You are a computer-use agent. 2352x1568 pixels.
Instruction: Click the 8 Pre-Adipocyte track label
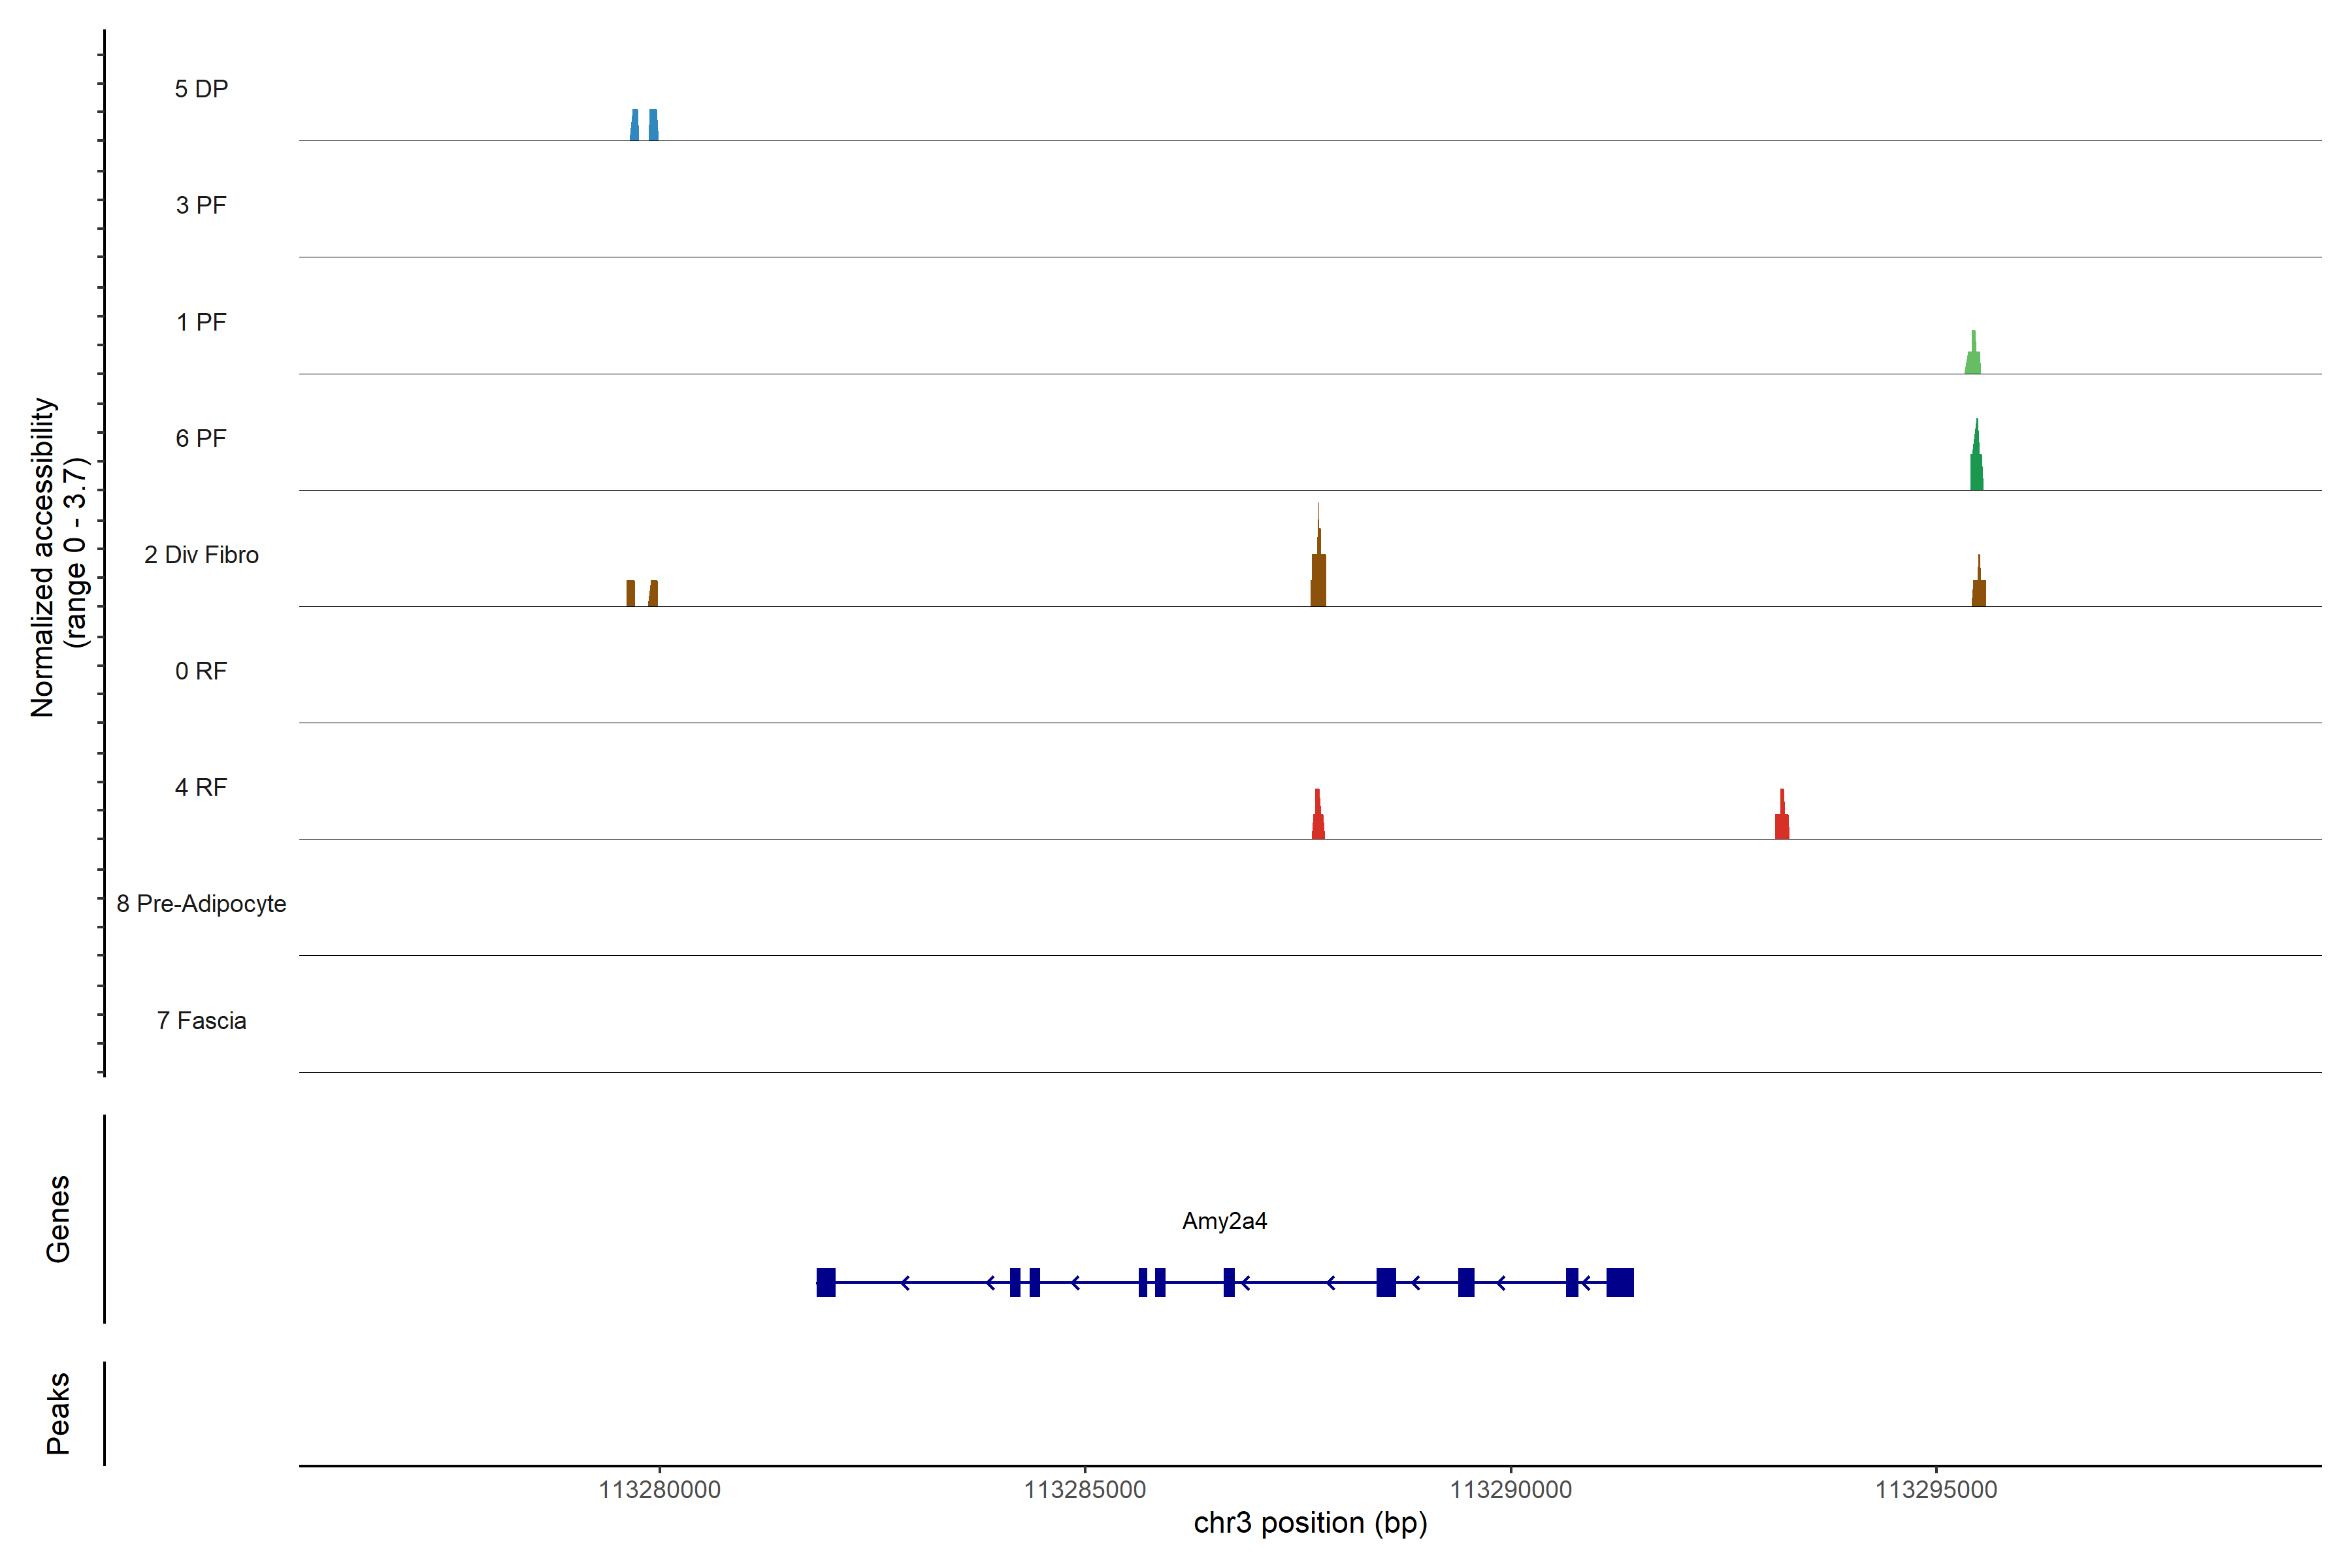201,904
